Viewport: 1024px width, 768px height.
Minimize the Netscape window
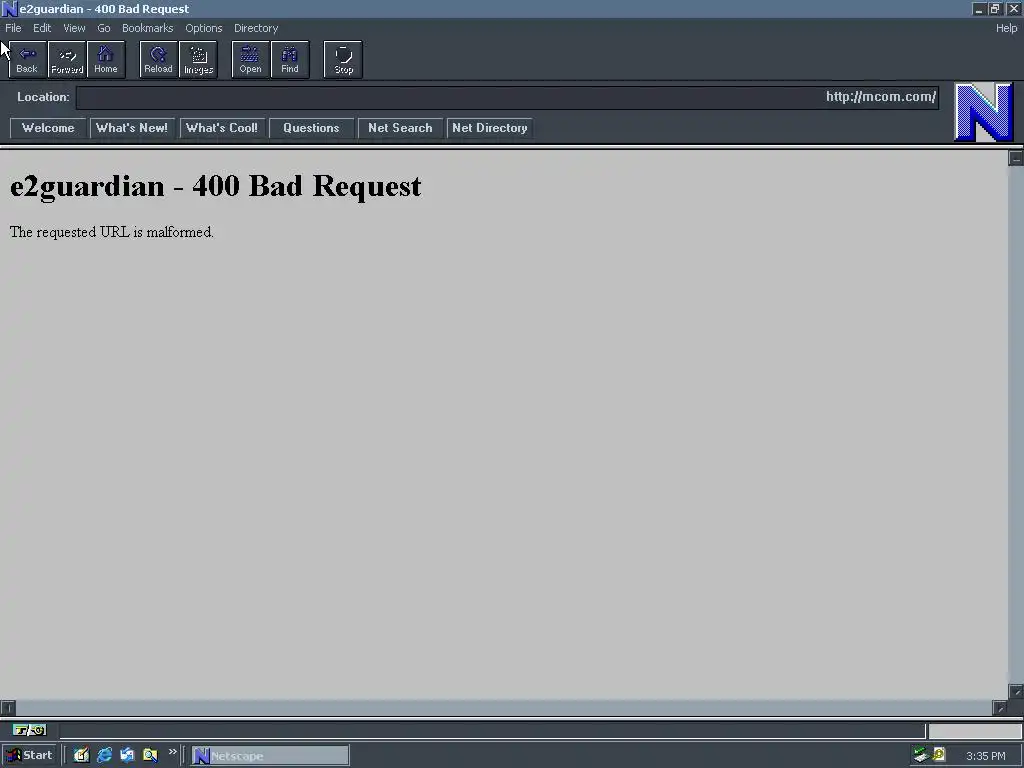pos(978,9)
